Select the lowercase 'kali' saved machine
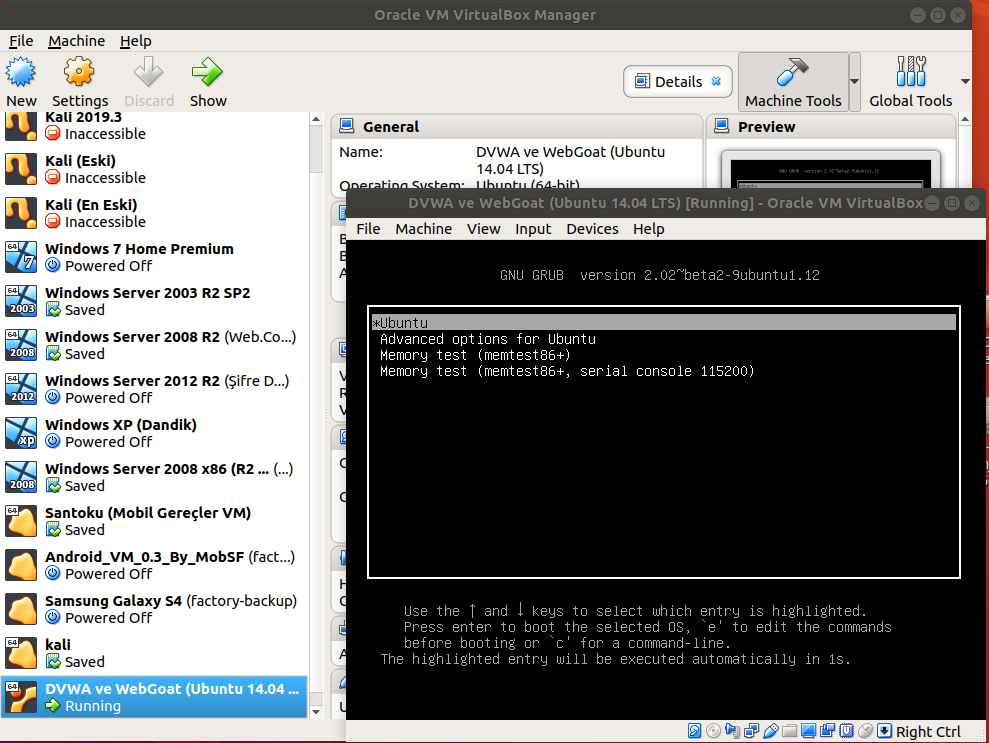989x743 pixels. click(x=155, y=653)
